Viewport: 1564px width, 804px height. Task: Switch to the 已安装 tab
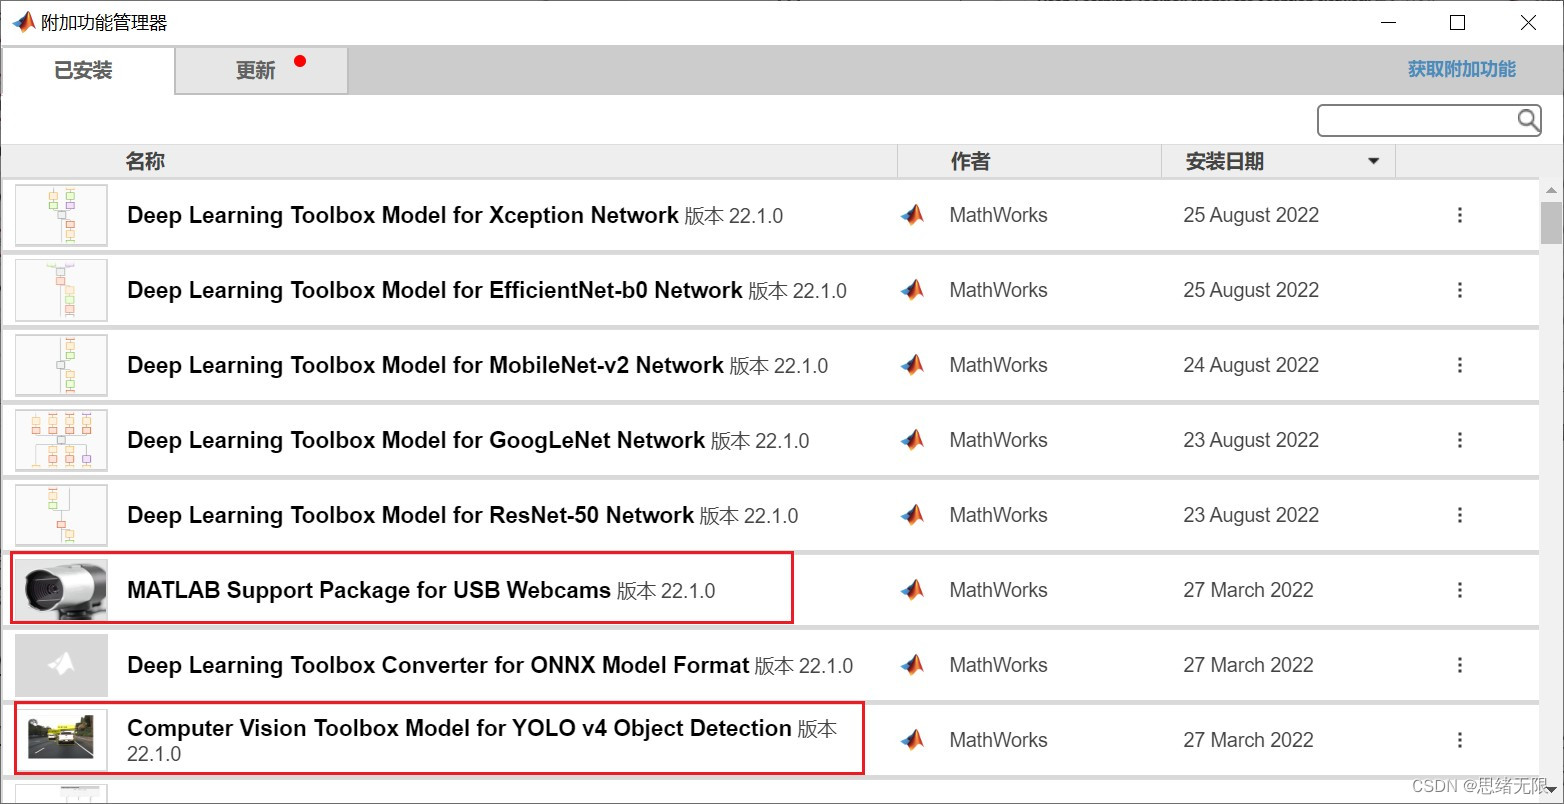click(x=88, y=70)
